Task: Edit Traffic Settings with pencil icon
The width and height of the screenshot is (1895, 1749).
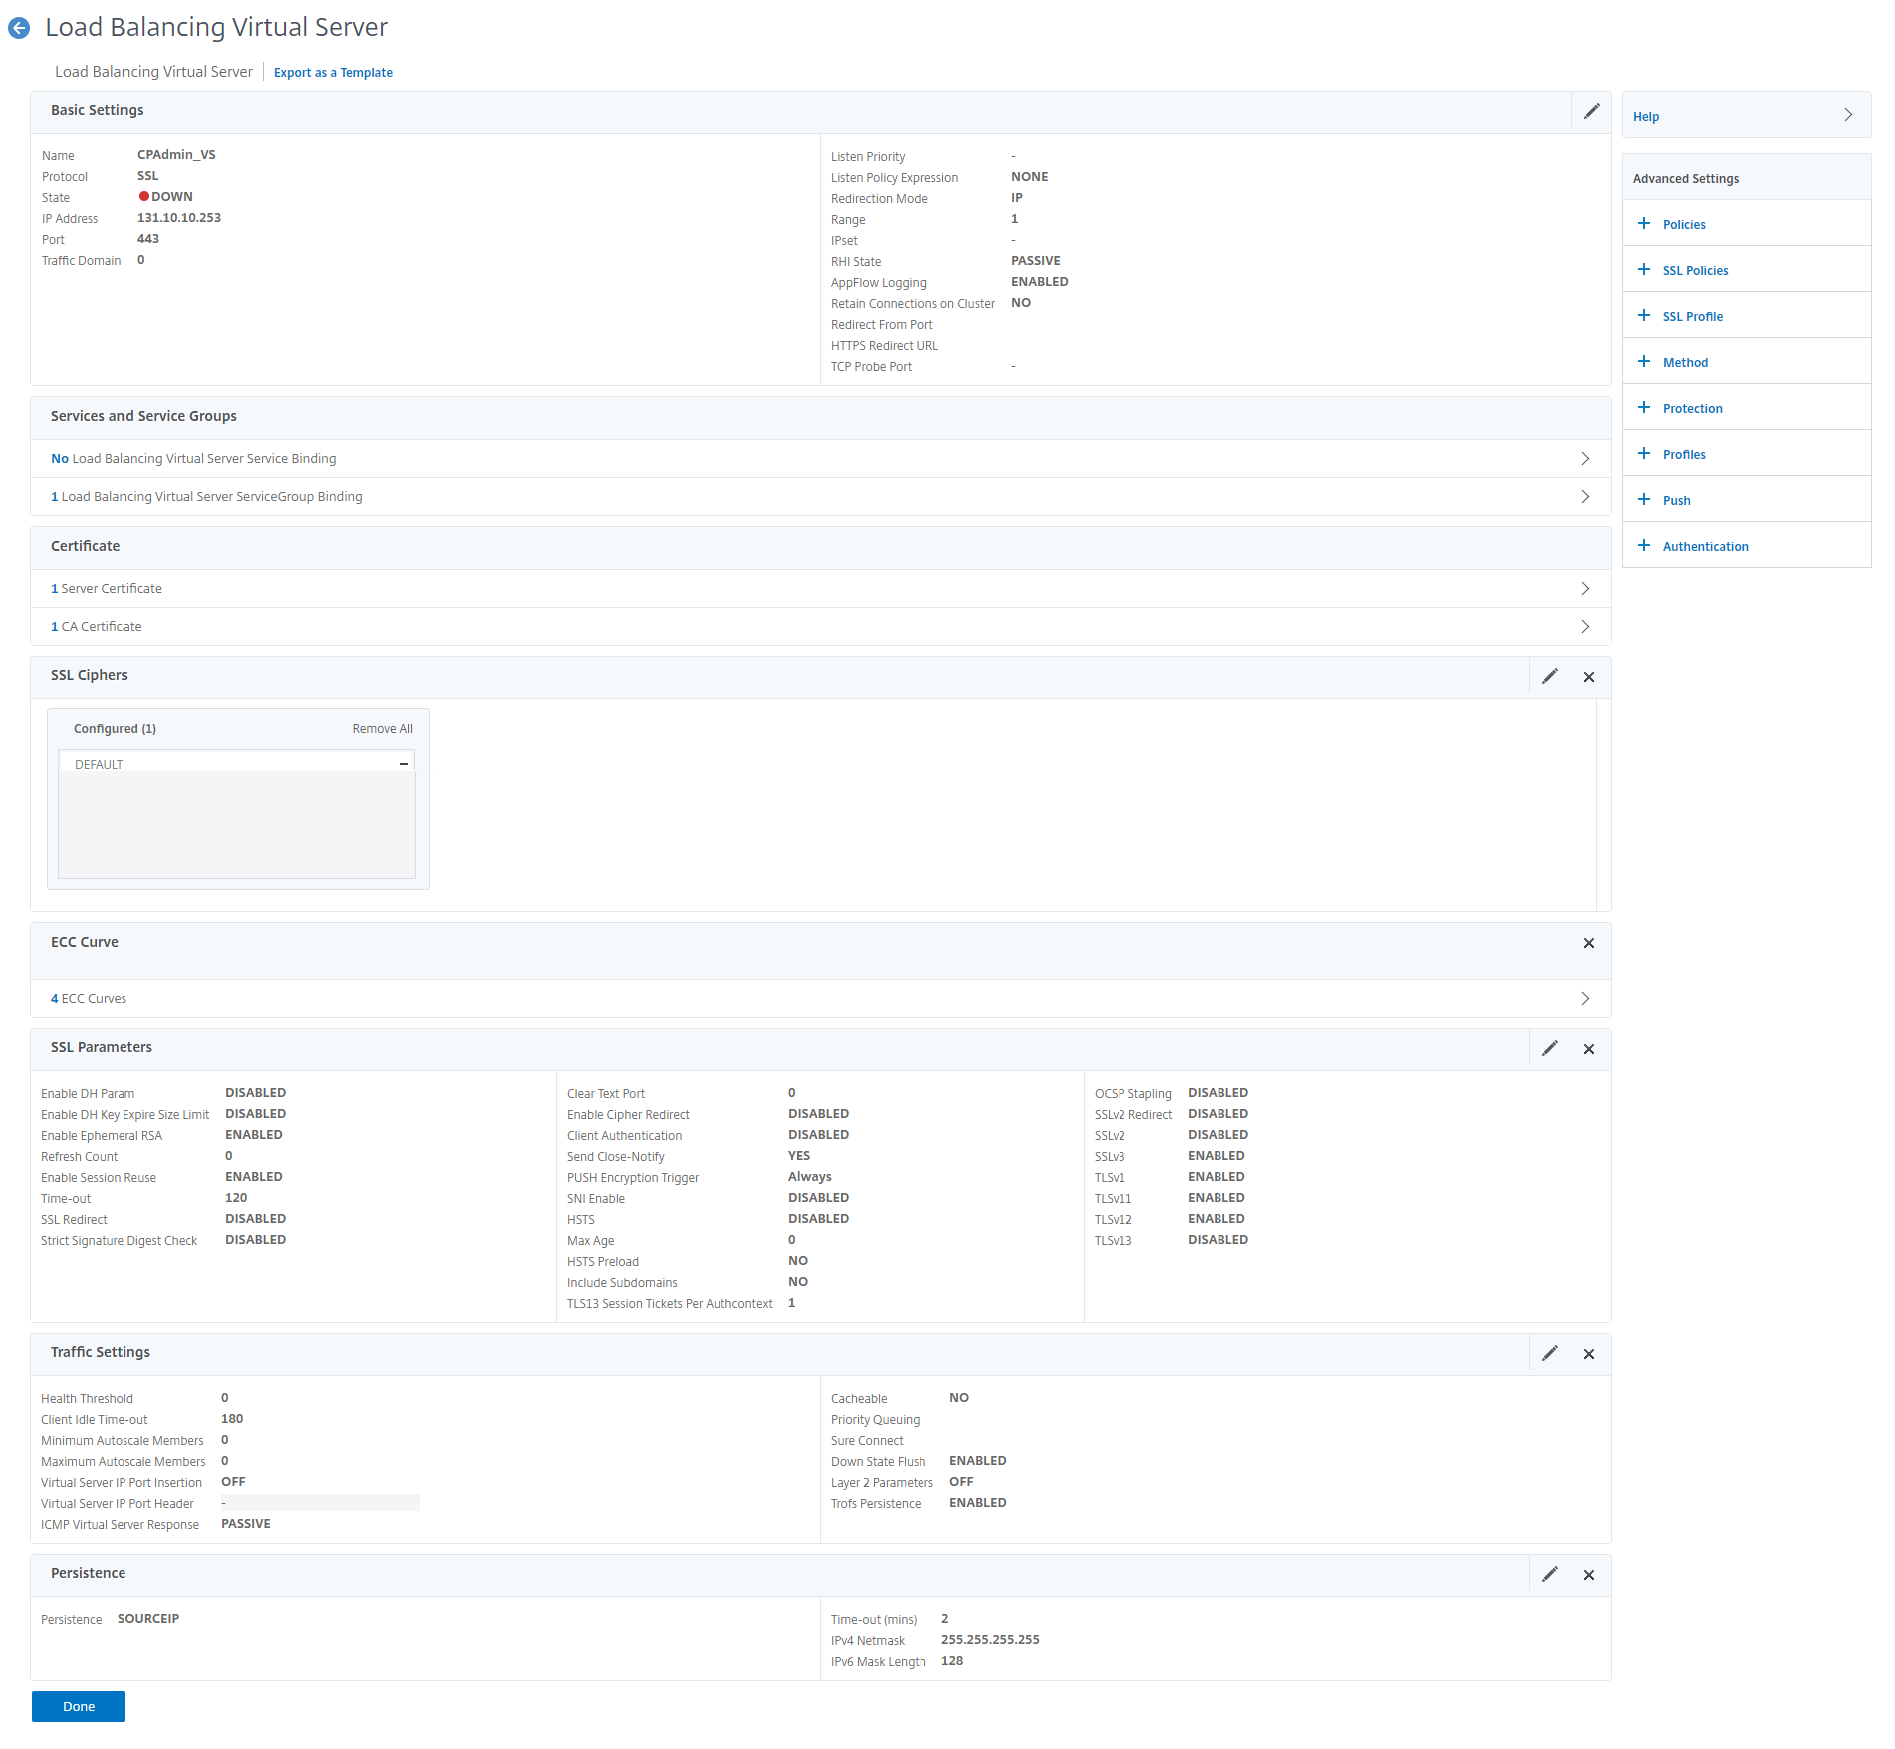Action: (x=1549, y=1353)
